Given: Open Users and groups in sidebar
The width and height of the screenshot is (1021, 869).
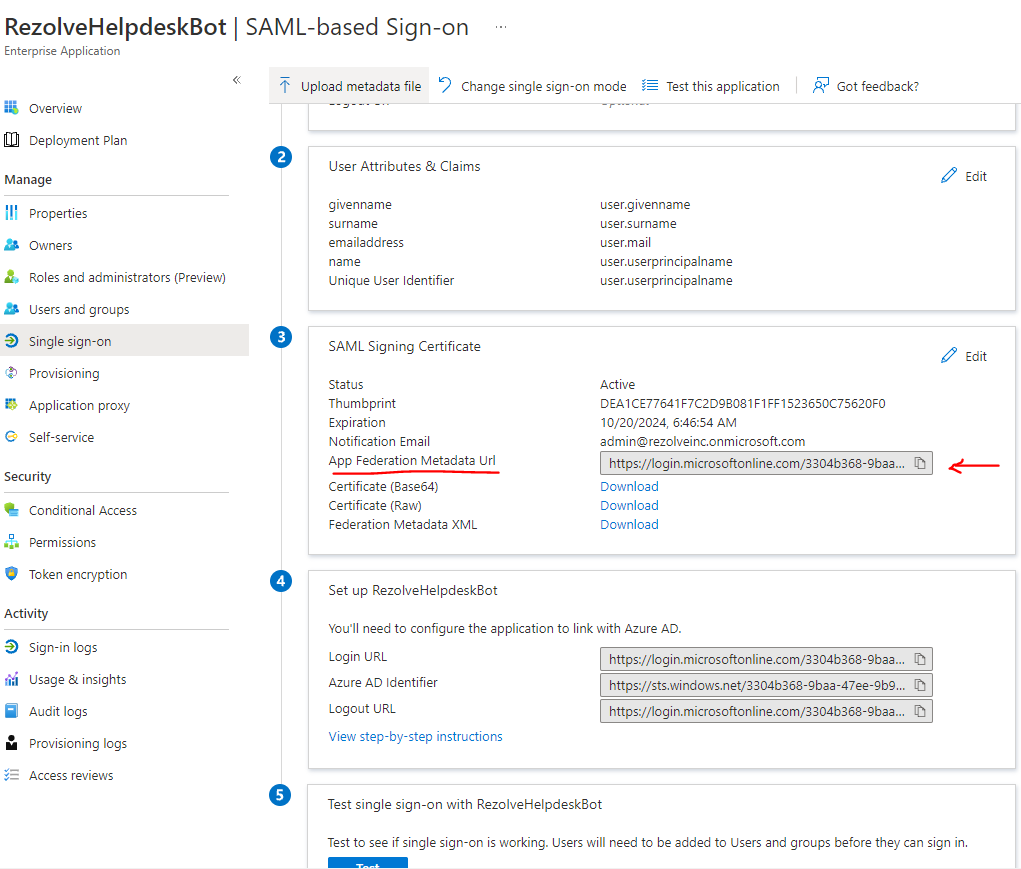Looking at the screenshot, I should coord(79,309).
